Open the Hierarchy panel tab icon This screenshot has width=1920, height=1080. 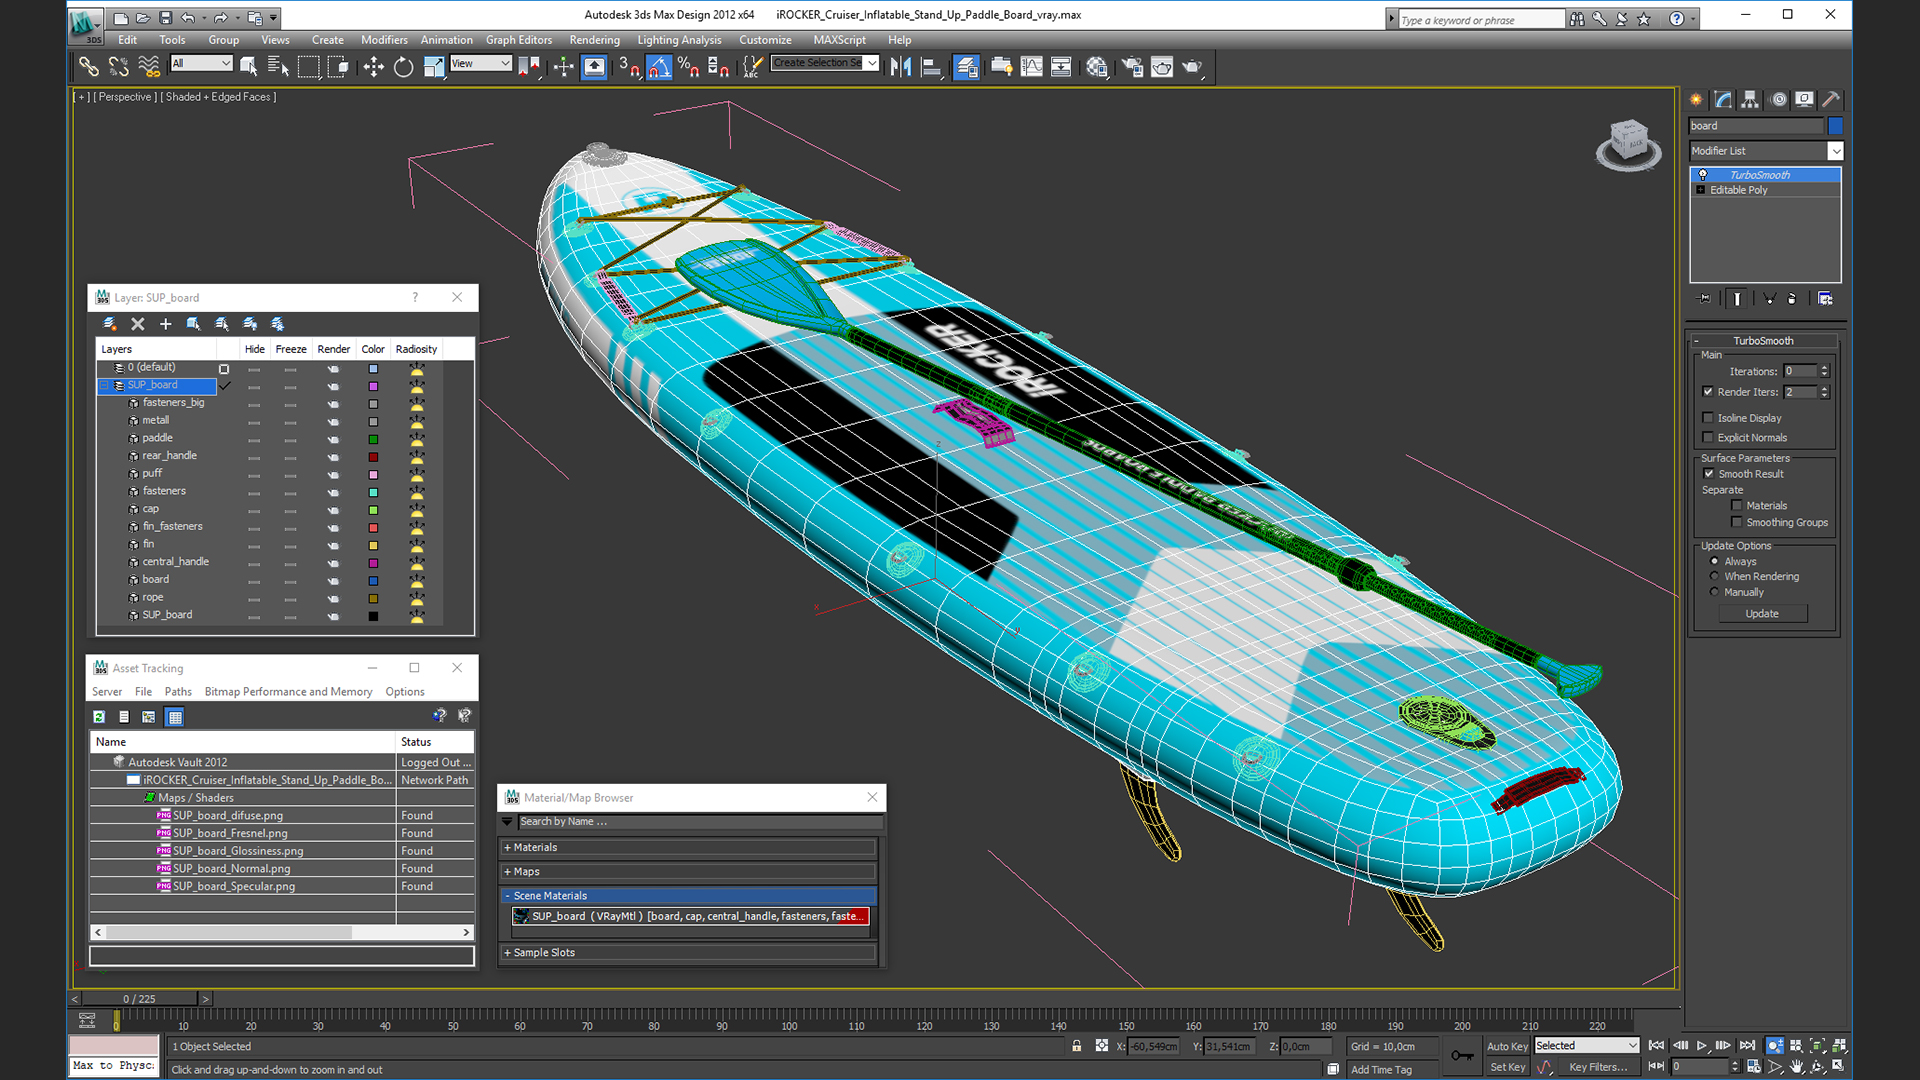click(1750, 99)
